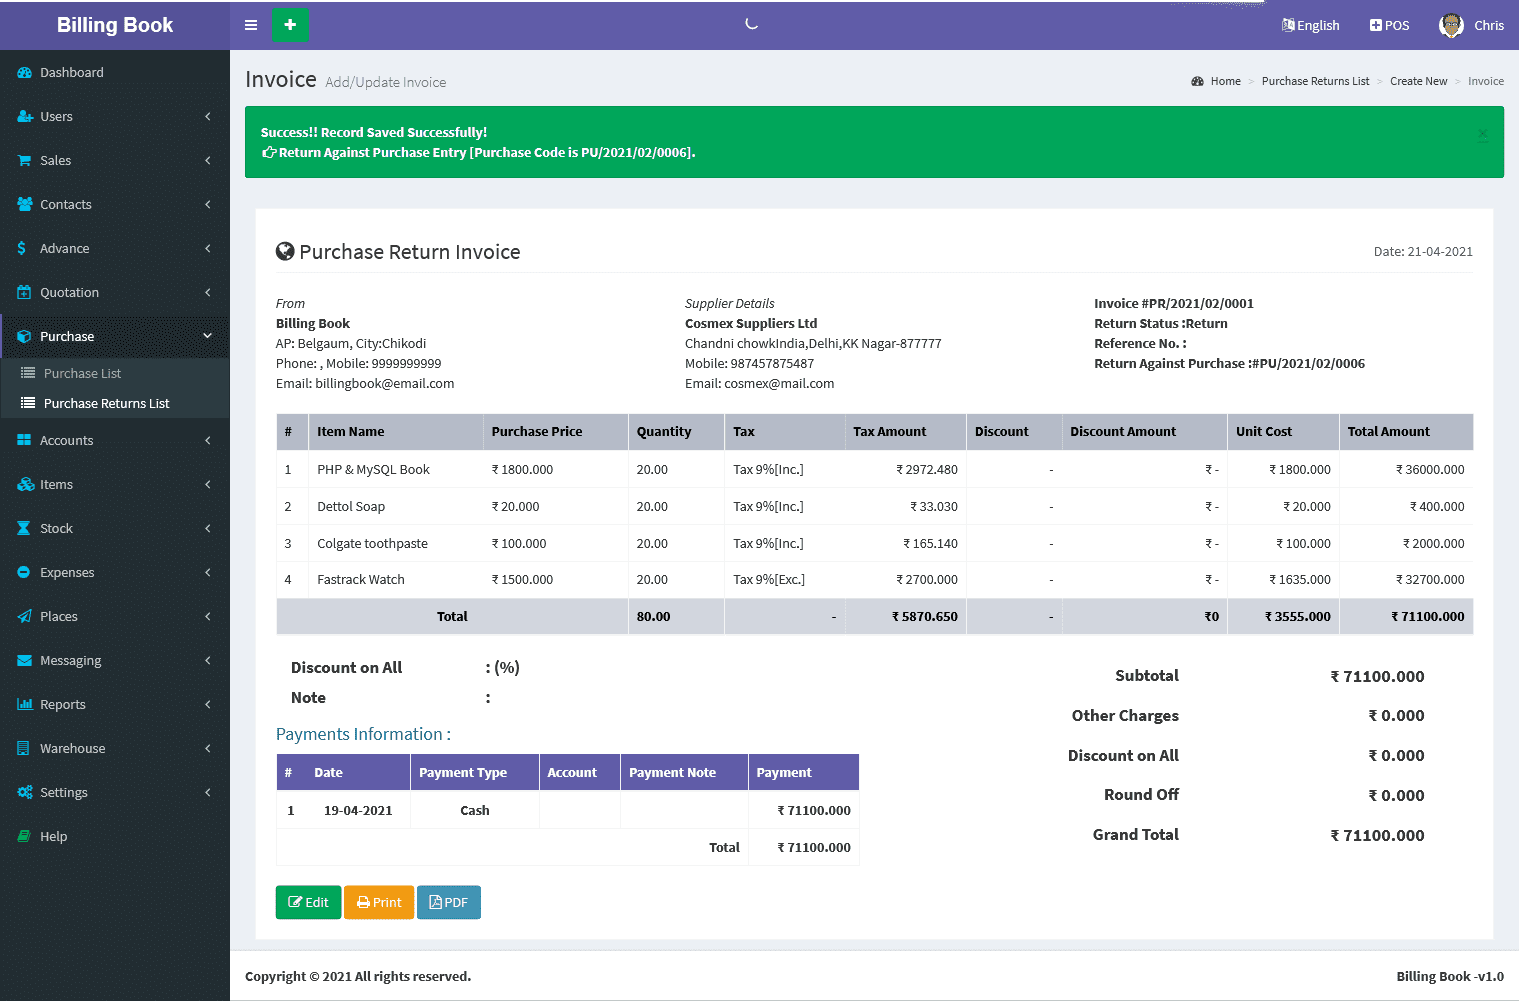1519x1001 pixels.
Task: Go to Home breadcrumb link
Action: 1225,81
